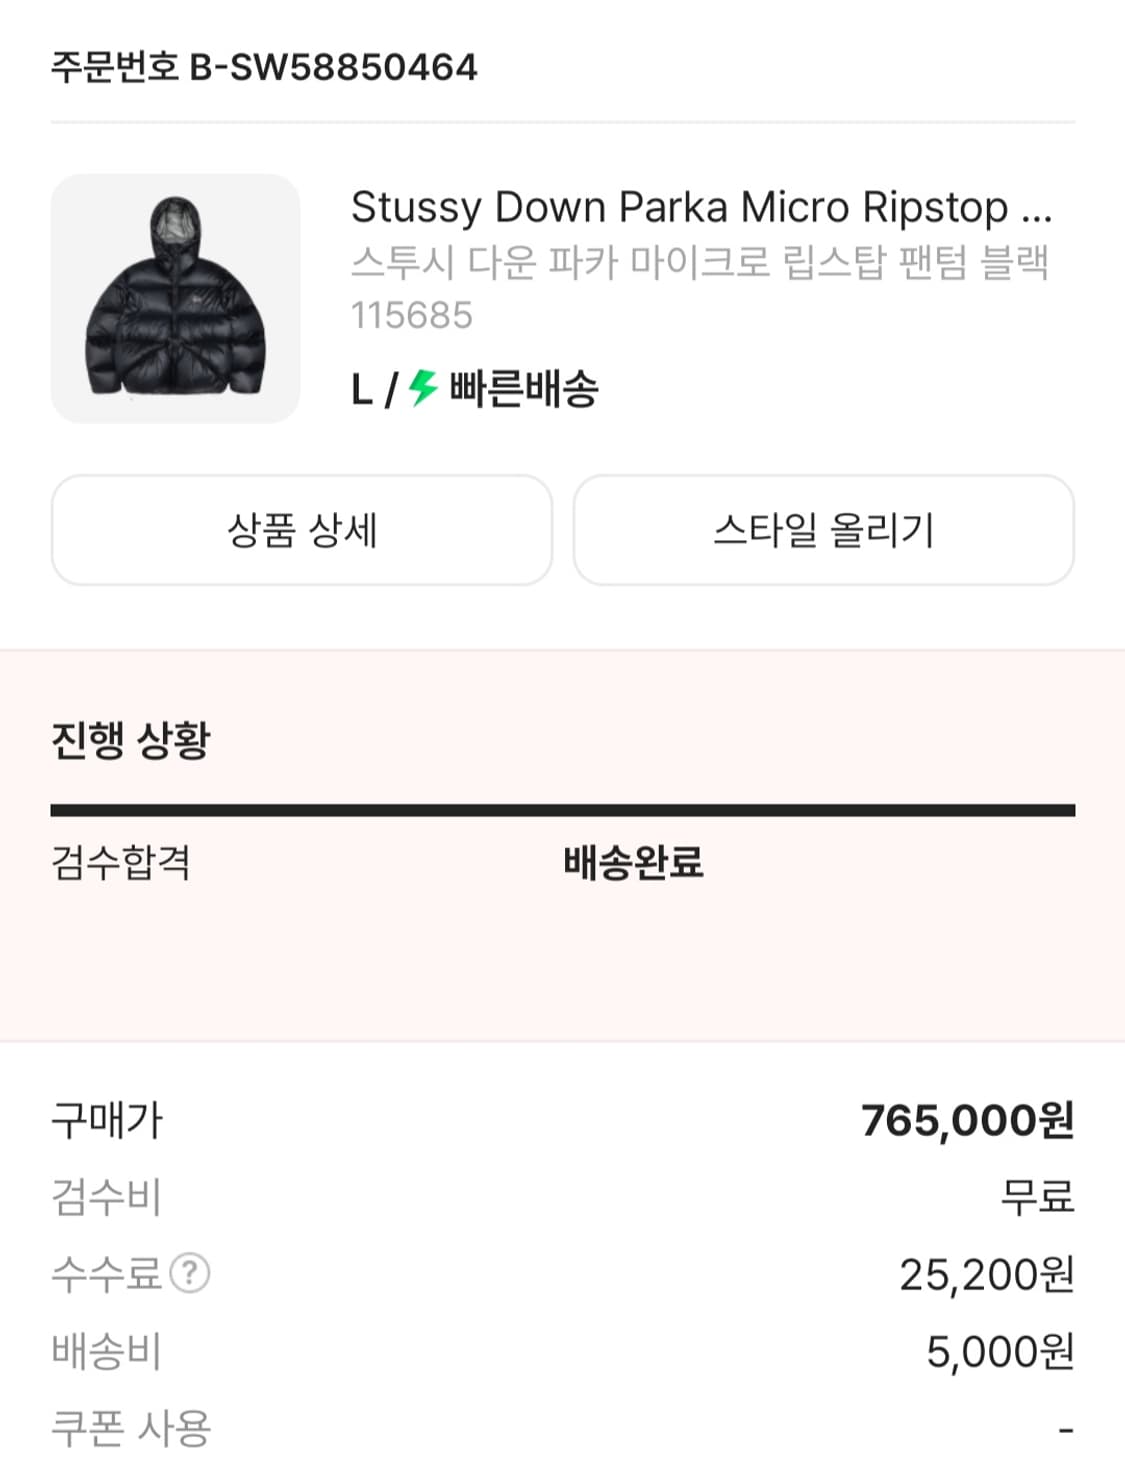Tap the 빠른배송 label

point(523,388)
